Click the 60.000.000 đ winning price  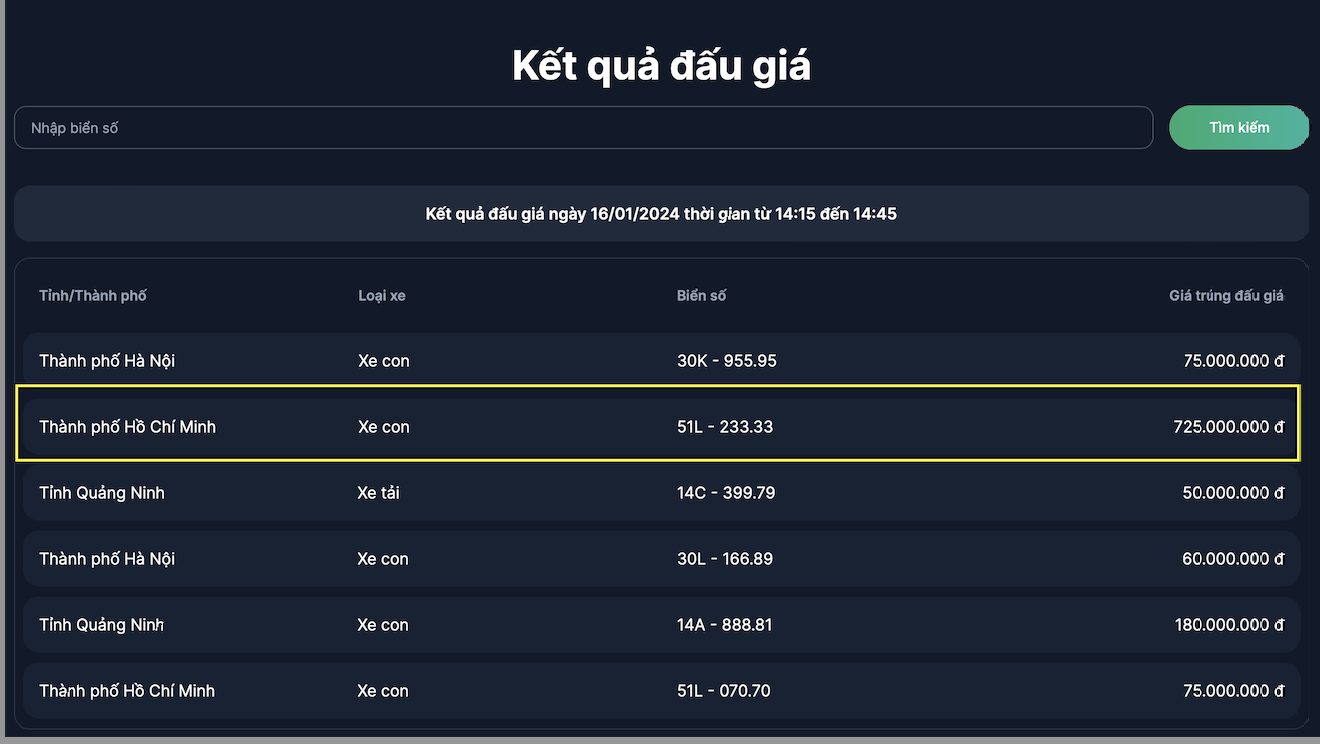pyautogui.click(x=1232, y=559)
